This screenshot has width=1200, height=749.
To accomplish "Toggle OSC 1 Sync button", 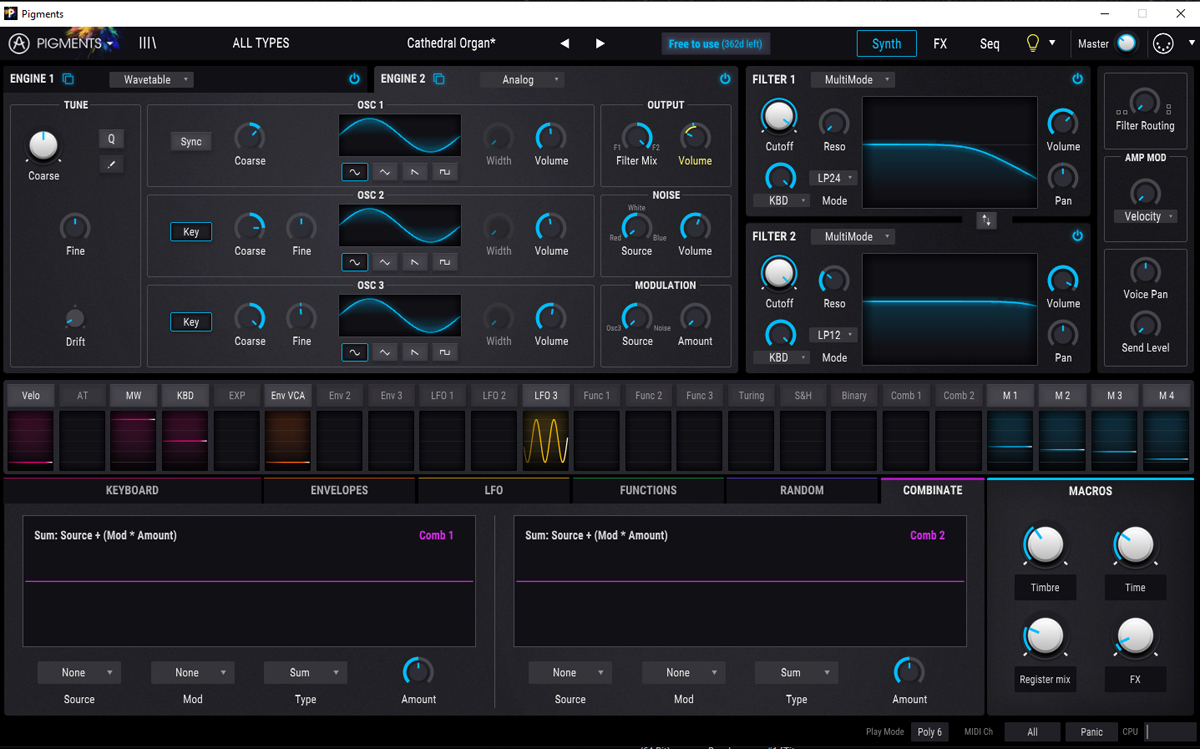I will [191, 142].
